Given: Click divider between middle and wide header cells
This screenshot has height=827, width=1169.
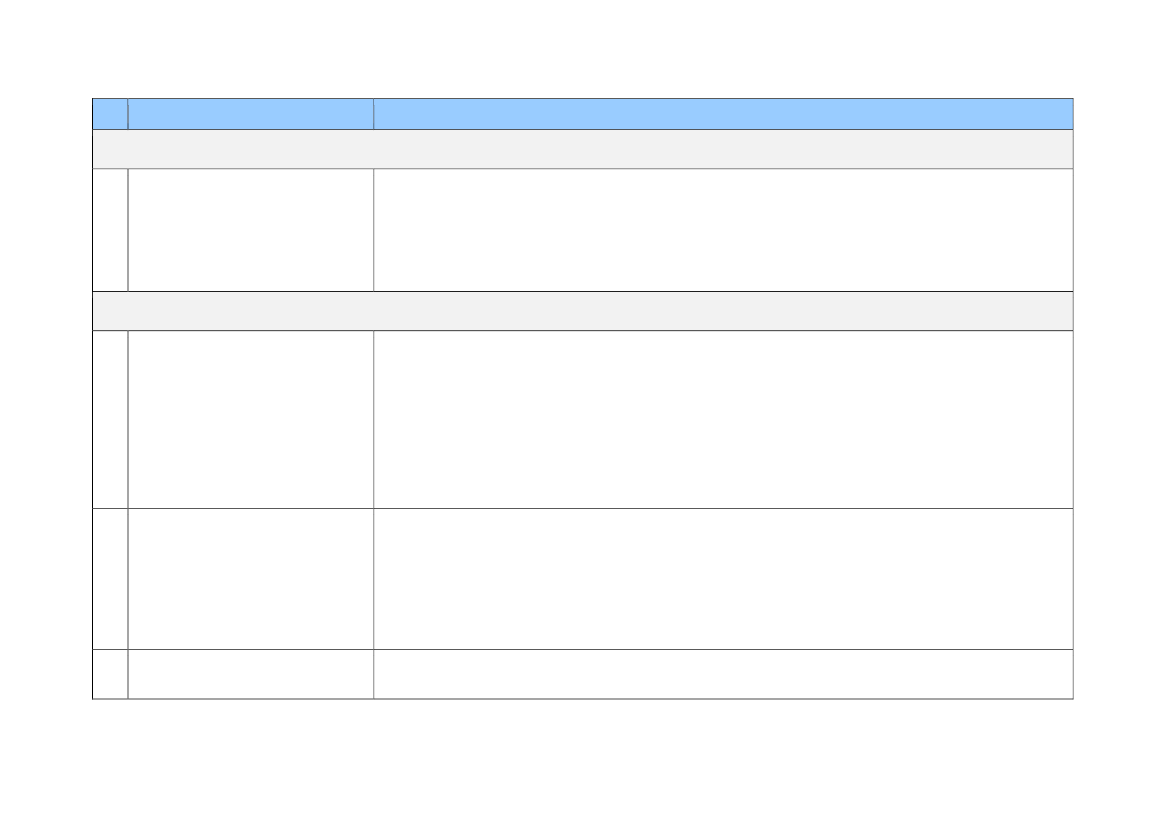Looking at the screenshot, I should click(374, 114).
